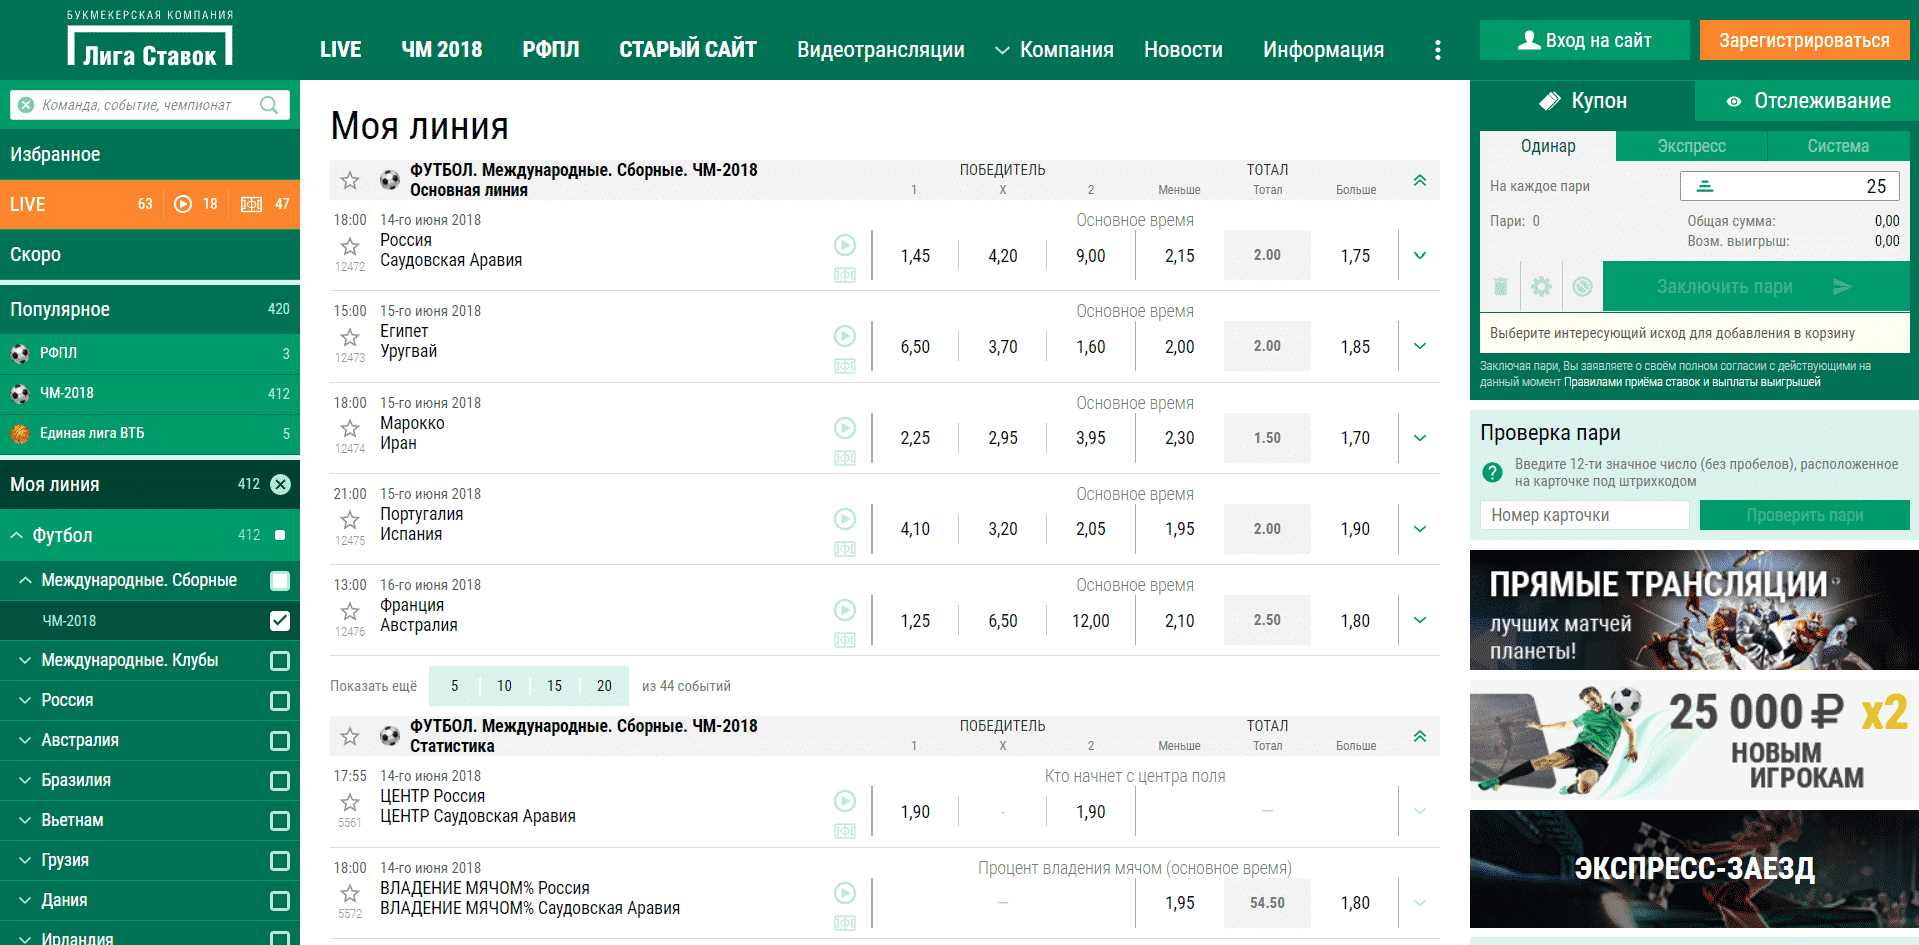Open the three-dot more menu in header
The image size is (1919, 945).
click(x=1437, y=50)
